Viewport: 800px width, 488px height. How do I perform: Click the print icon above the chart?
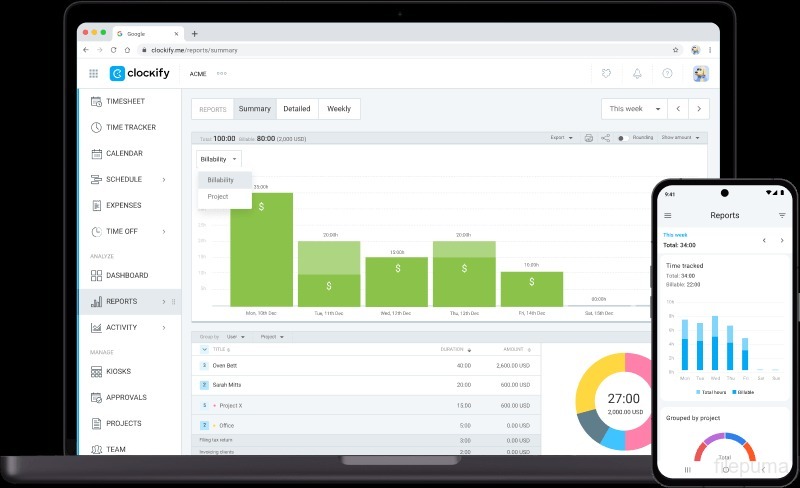(x=589, y=138)
